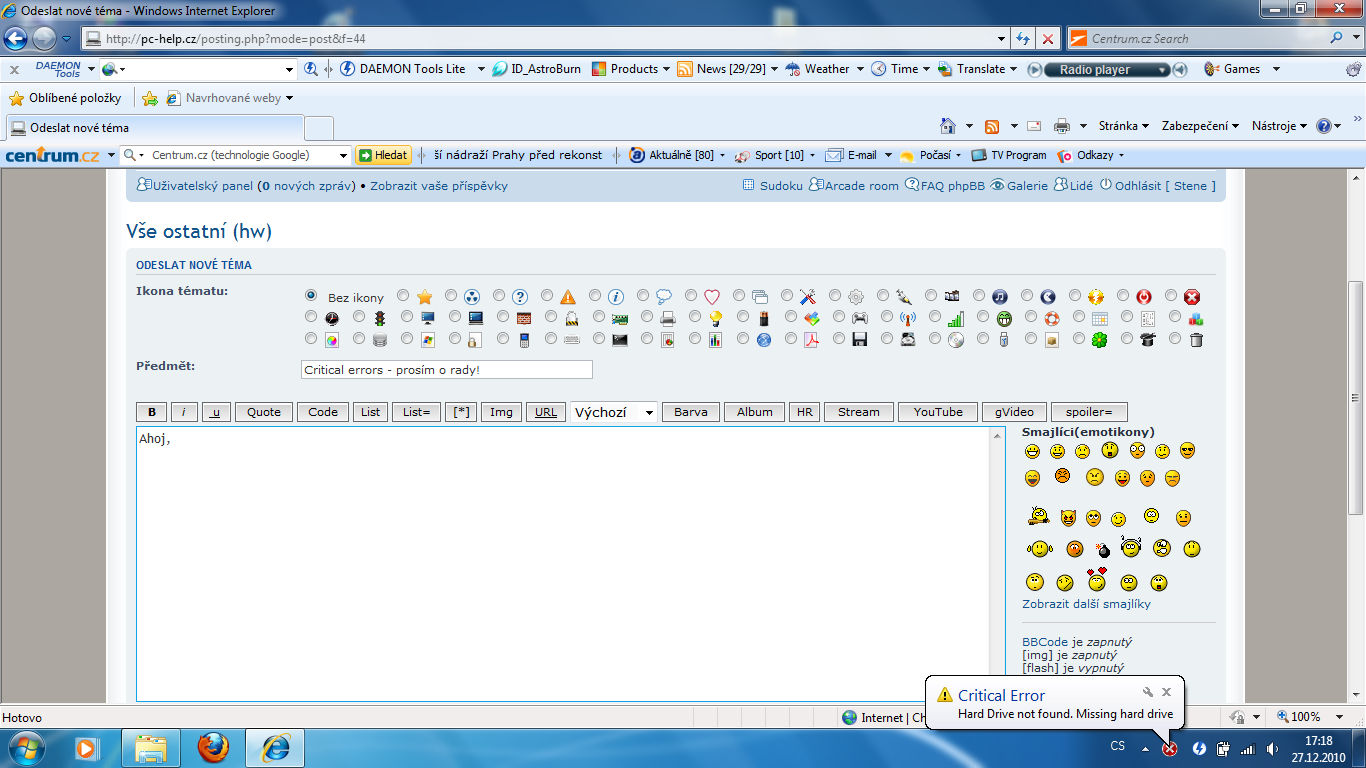
Task: Open a new blank browser tab
Action: coord(319,128)
